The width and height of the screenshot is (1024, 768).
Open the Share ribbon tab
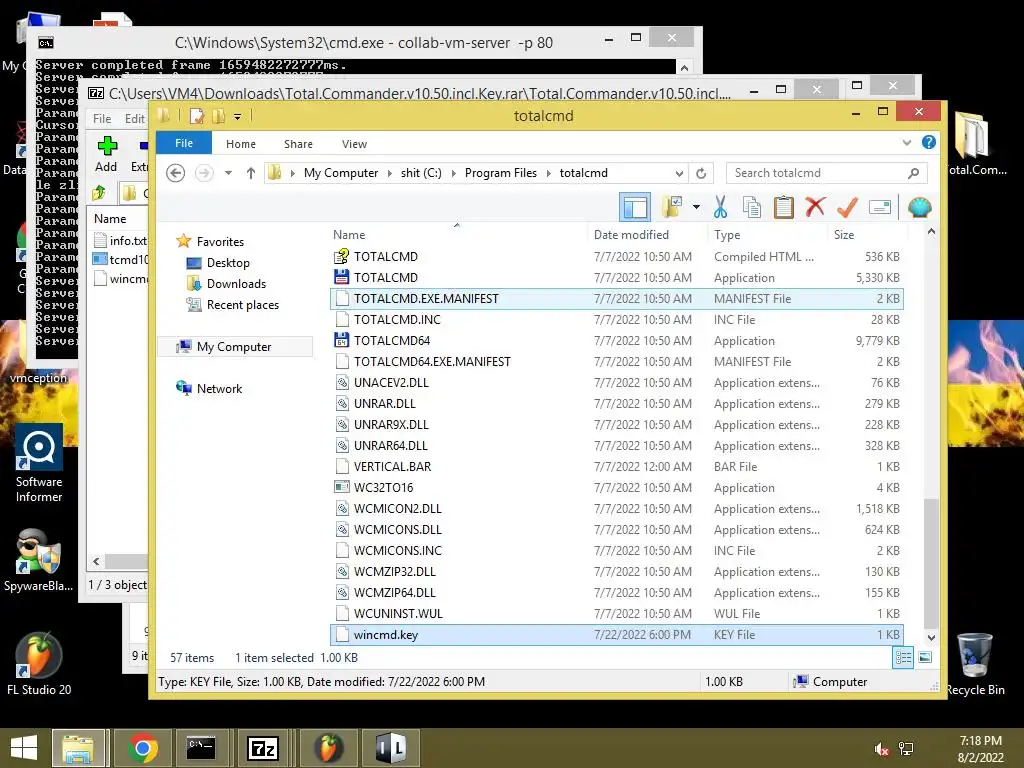click(x=298, y=144)
